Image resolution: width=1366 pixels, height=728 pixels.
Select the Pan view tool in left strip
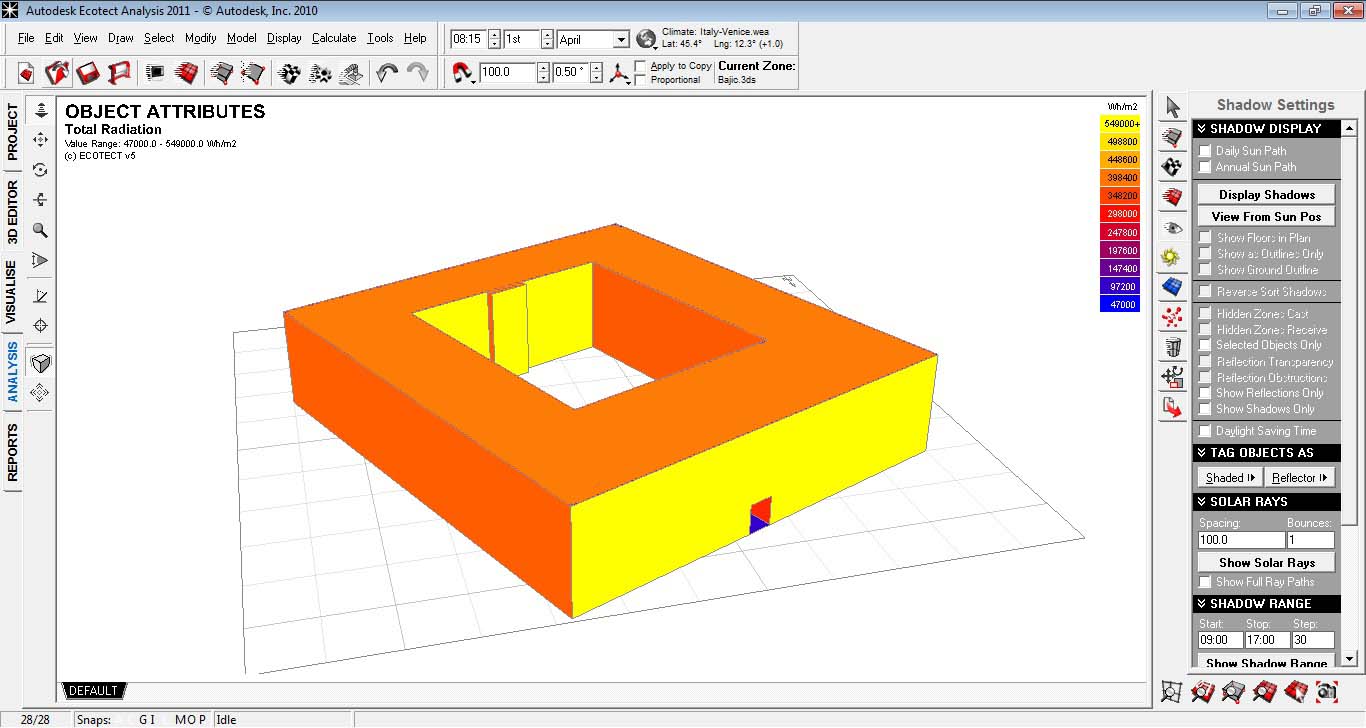[x=41, y=140]
